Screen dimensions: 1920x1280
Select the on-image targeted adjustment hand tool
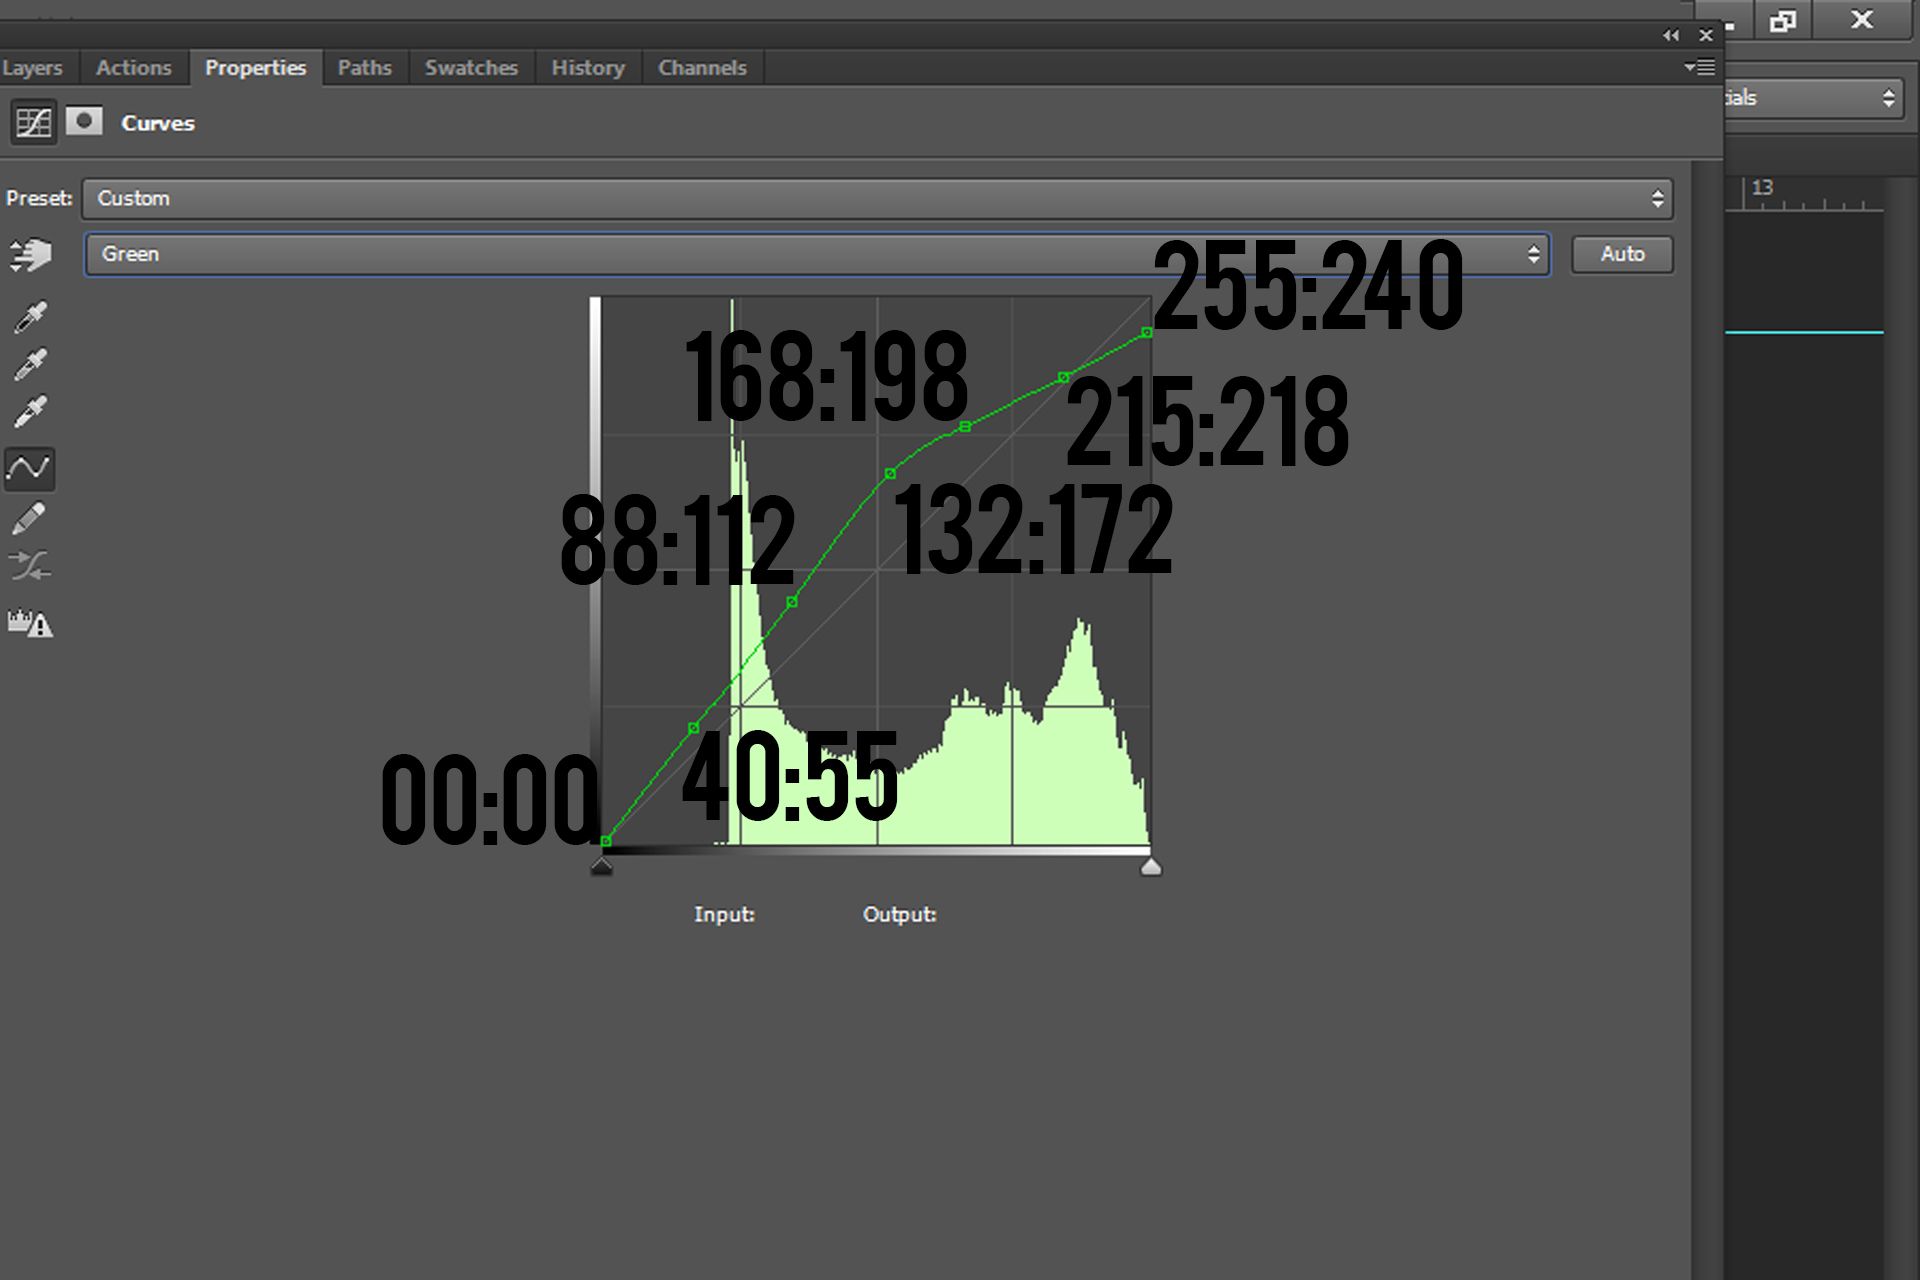pos(30,255)
